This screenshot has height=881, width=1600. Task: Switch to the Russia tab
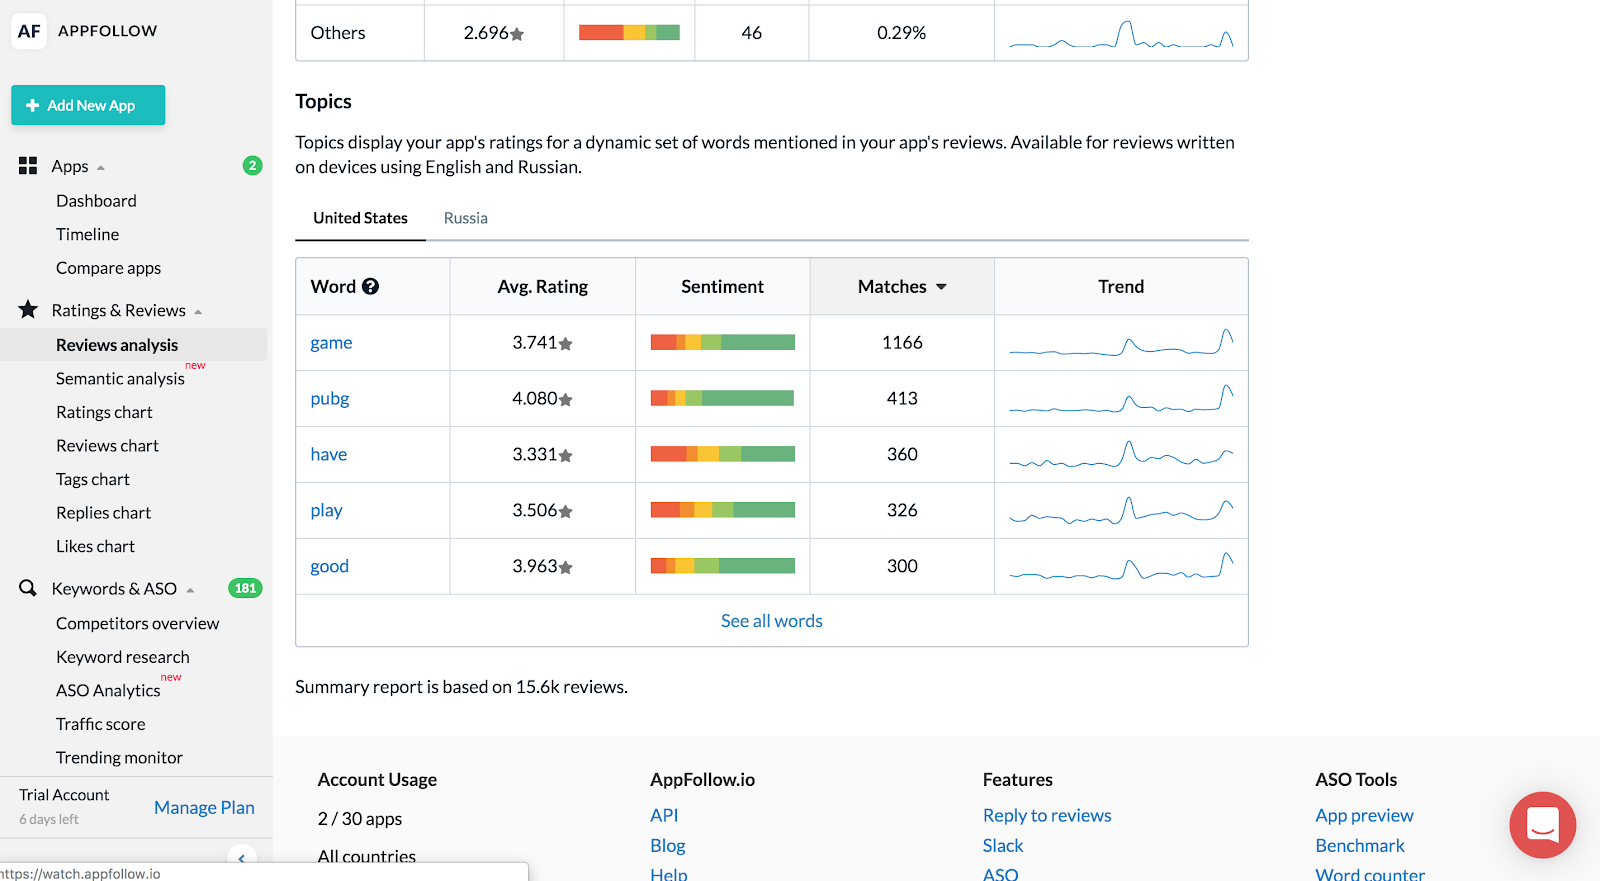point(466,218)
